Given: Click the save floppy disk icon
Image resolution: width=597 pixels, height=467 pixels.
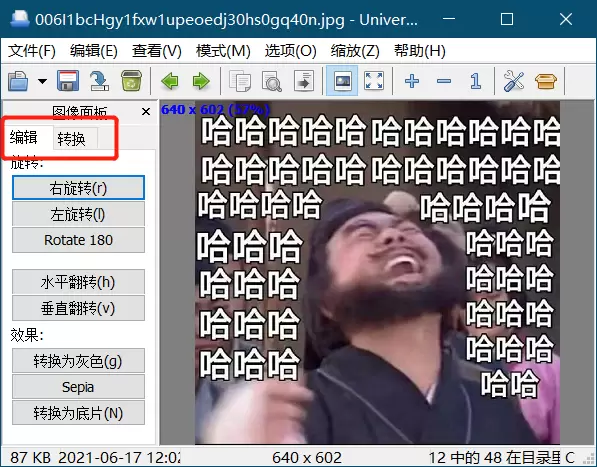Looking at the screenshot, I should [x=68, y=81].
